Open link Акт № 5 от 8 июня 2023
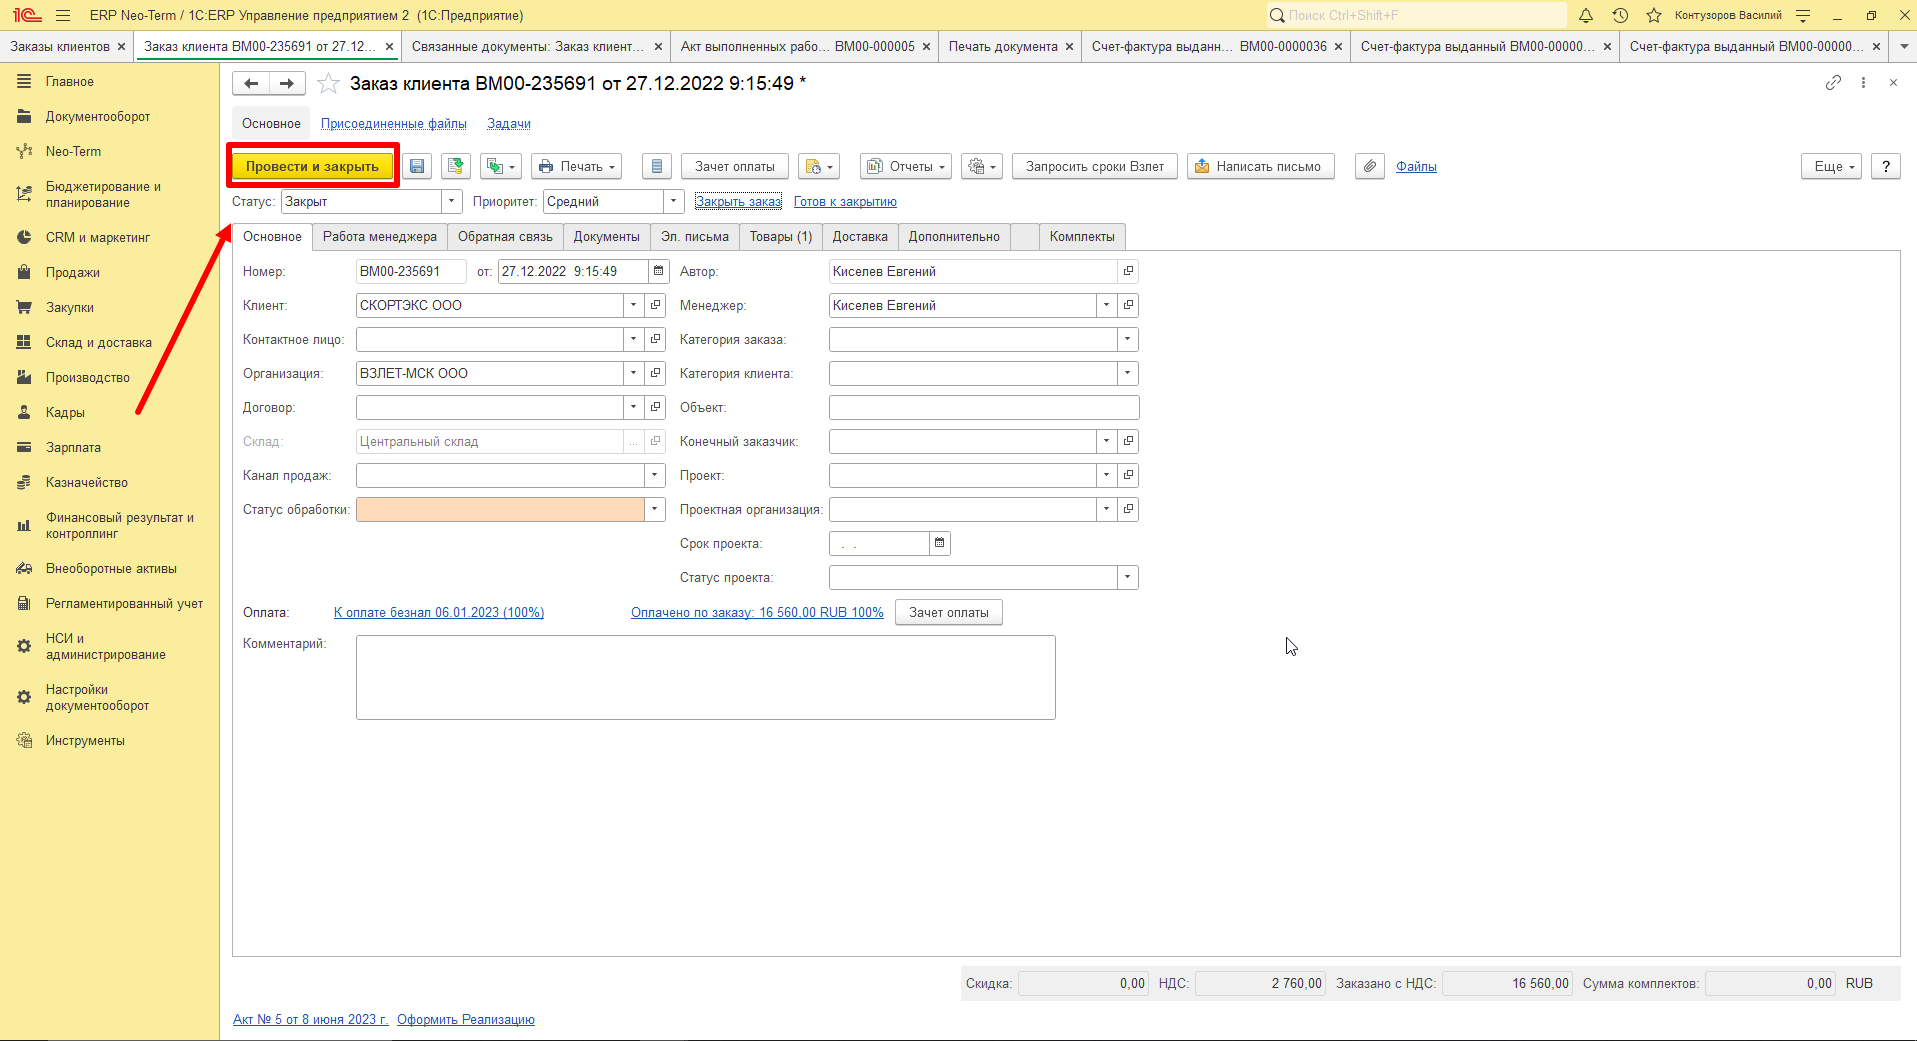 [310, 1020]
